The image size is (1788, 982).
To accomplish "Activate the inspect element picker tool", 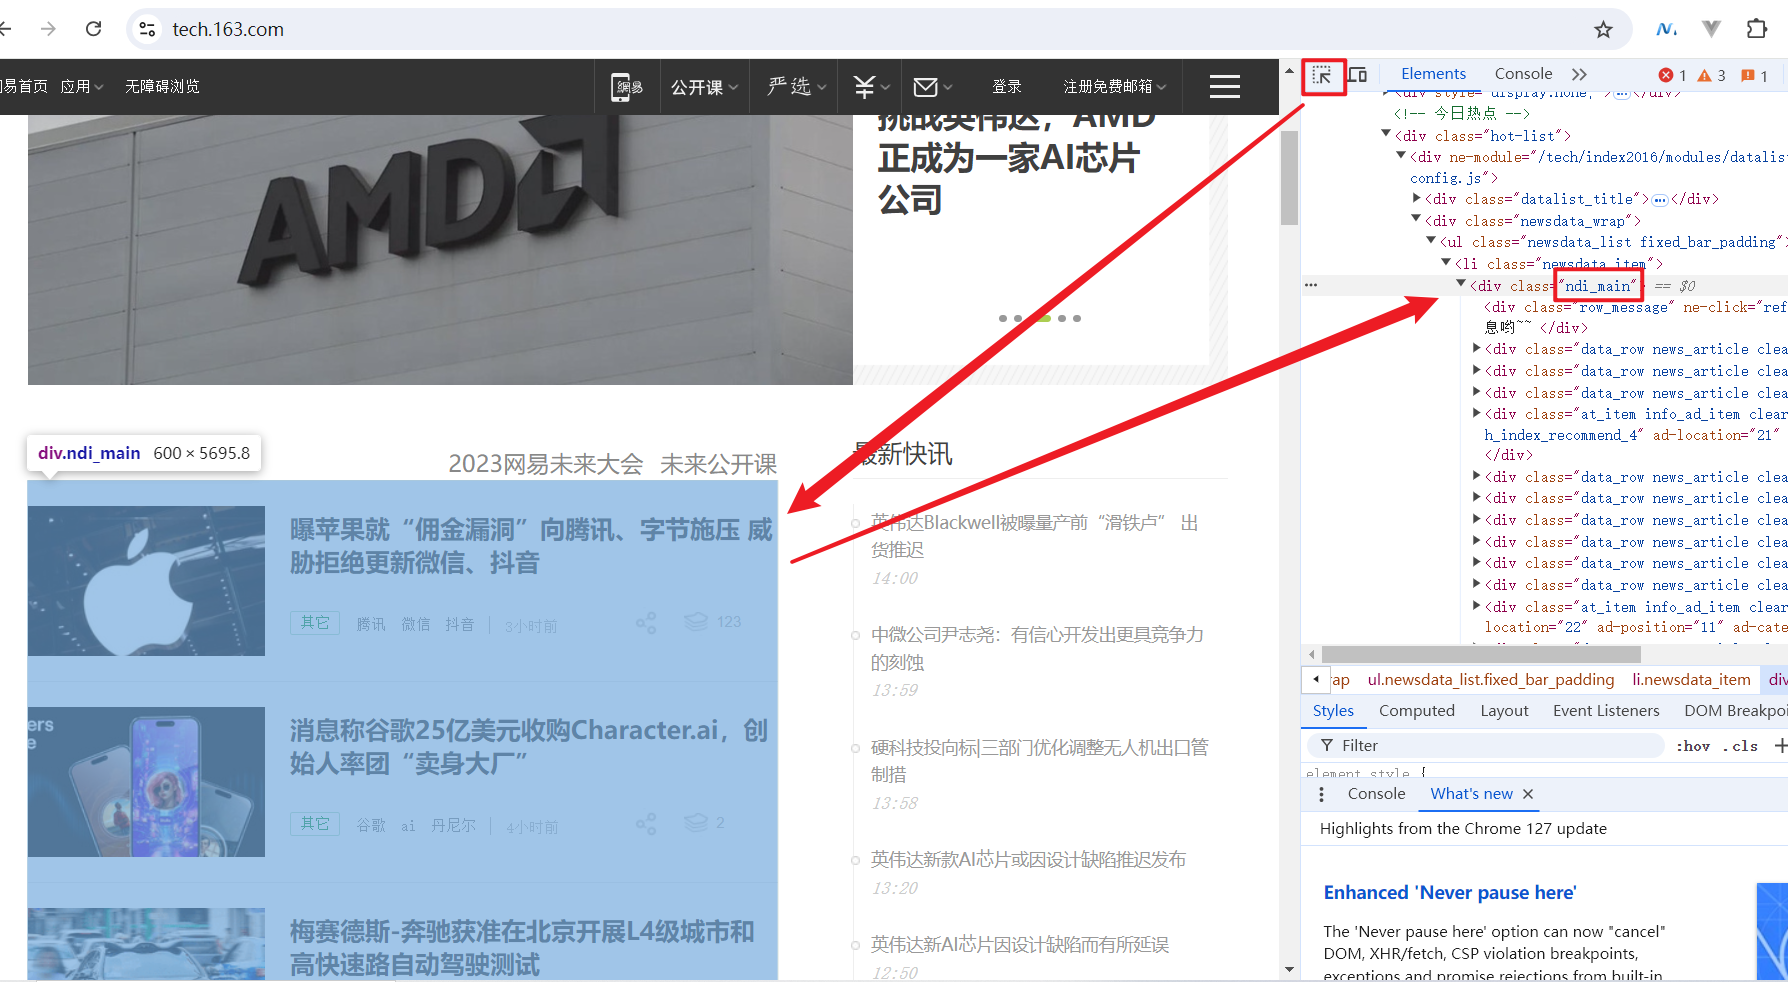I will tap(1322, 75).
